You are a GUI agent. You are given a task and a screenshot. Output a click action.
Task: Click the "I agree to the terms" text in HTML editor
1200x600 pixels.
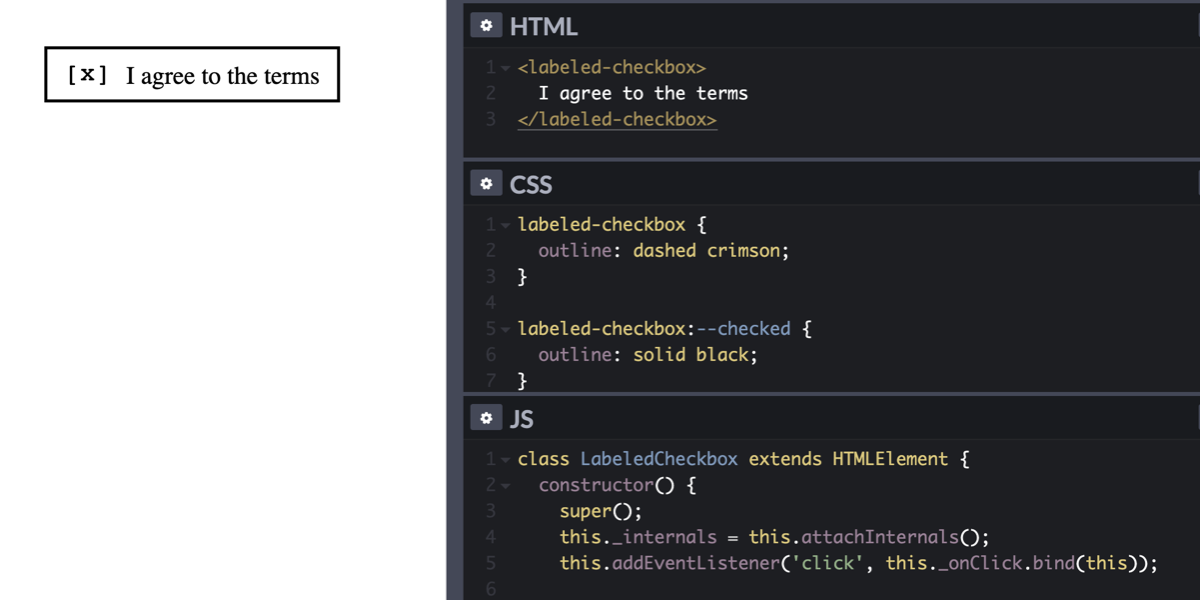tap(642, 93)
